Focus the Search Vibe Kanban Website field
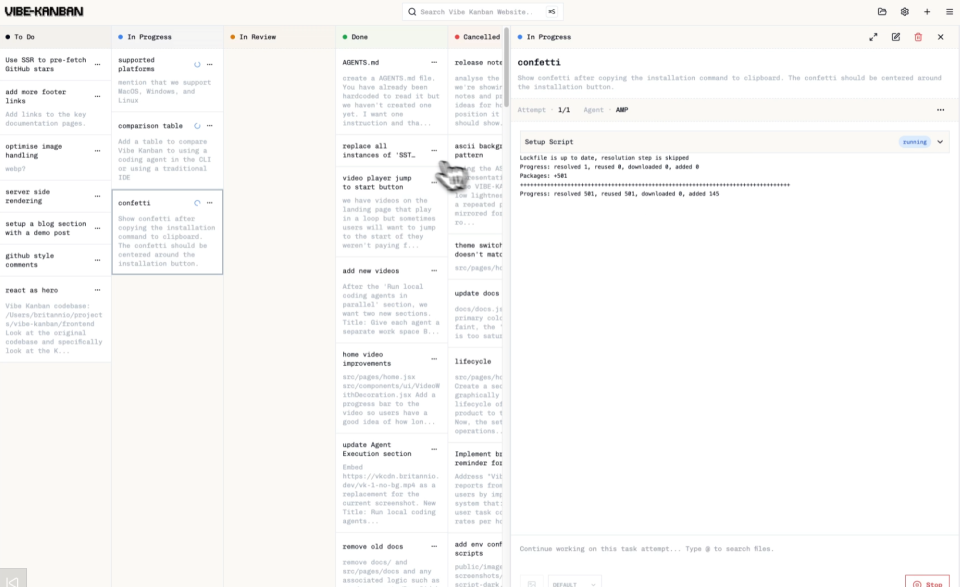The height and width of the screenshot is (587, 960). (482, 12)
